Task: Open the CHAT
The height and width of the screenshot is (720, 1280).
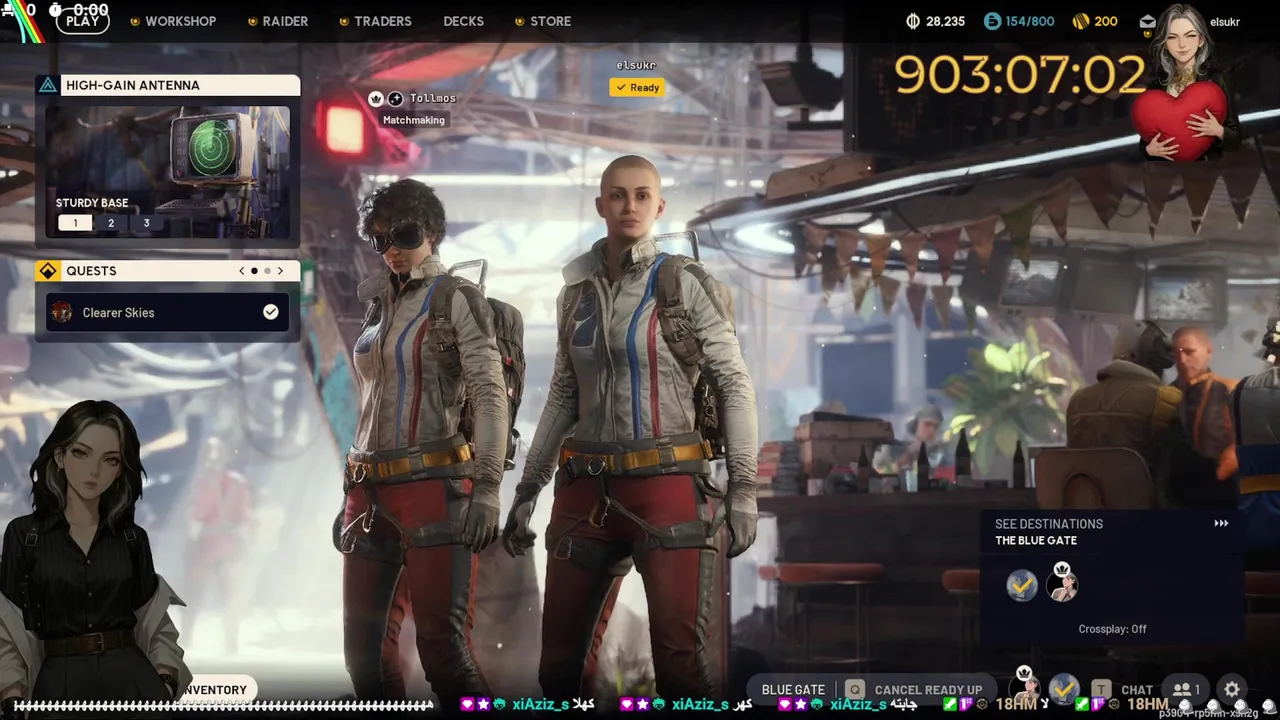Action: [1137, 690]
